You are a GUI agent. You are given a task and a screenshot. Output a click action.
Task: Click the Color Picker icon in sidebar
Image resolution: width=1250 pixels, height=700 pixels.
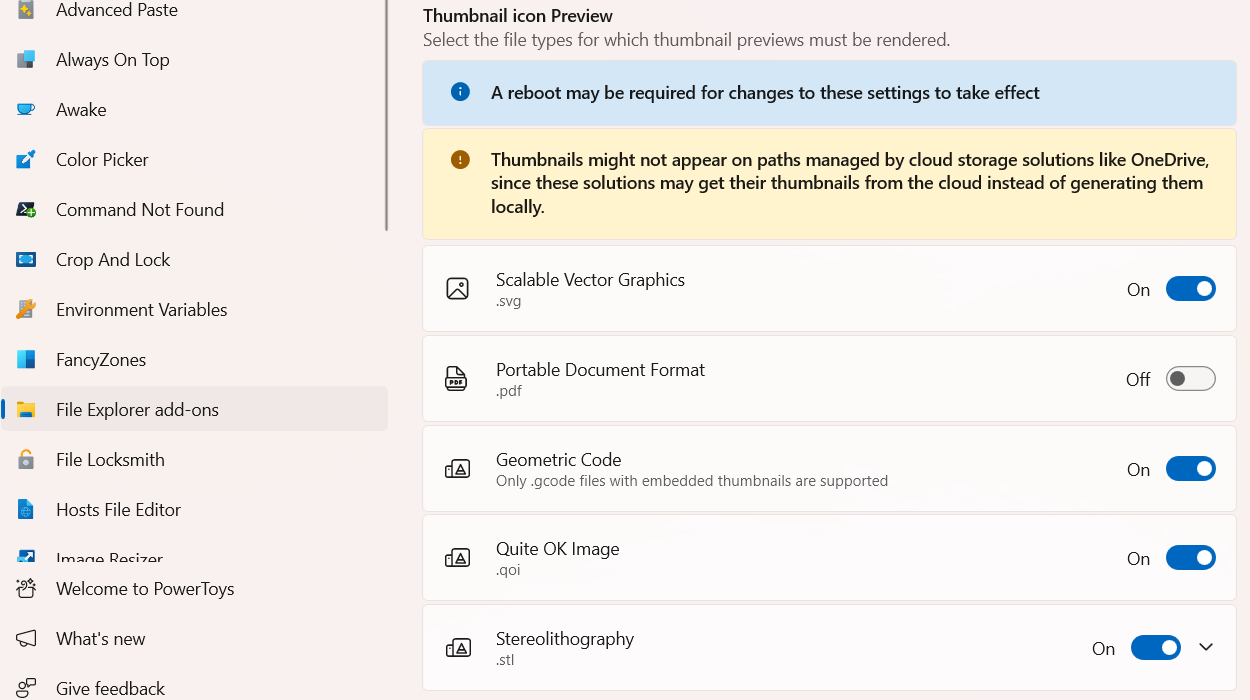tap(26, 160)
